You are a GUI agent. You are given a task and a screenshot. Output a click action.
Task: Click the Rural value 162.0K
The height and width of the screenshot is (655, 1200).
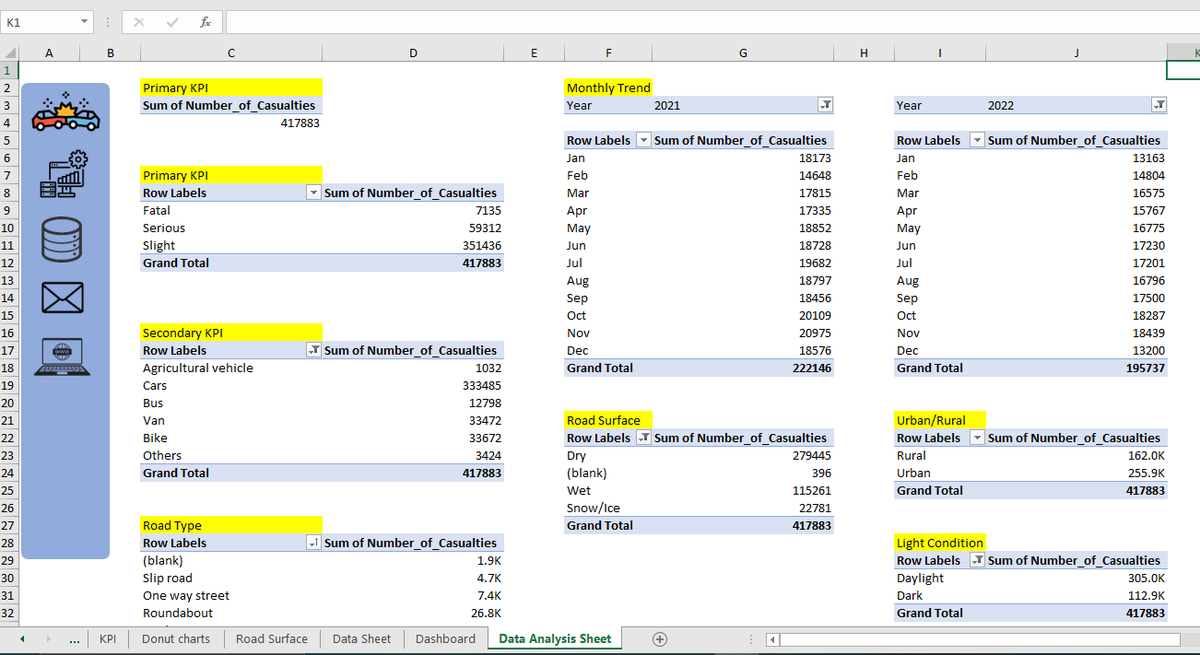[x=1146, y=456]
